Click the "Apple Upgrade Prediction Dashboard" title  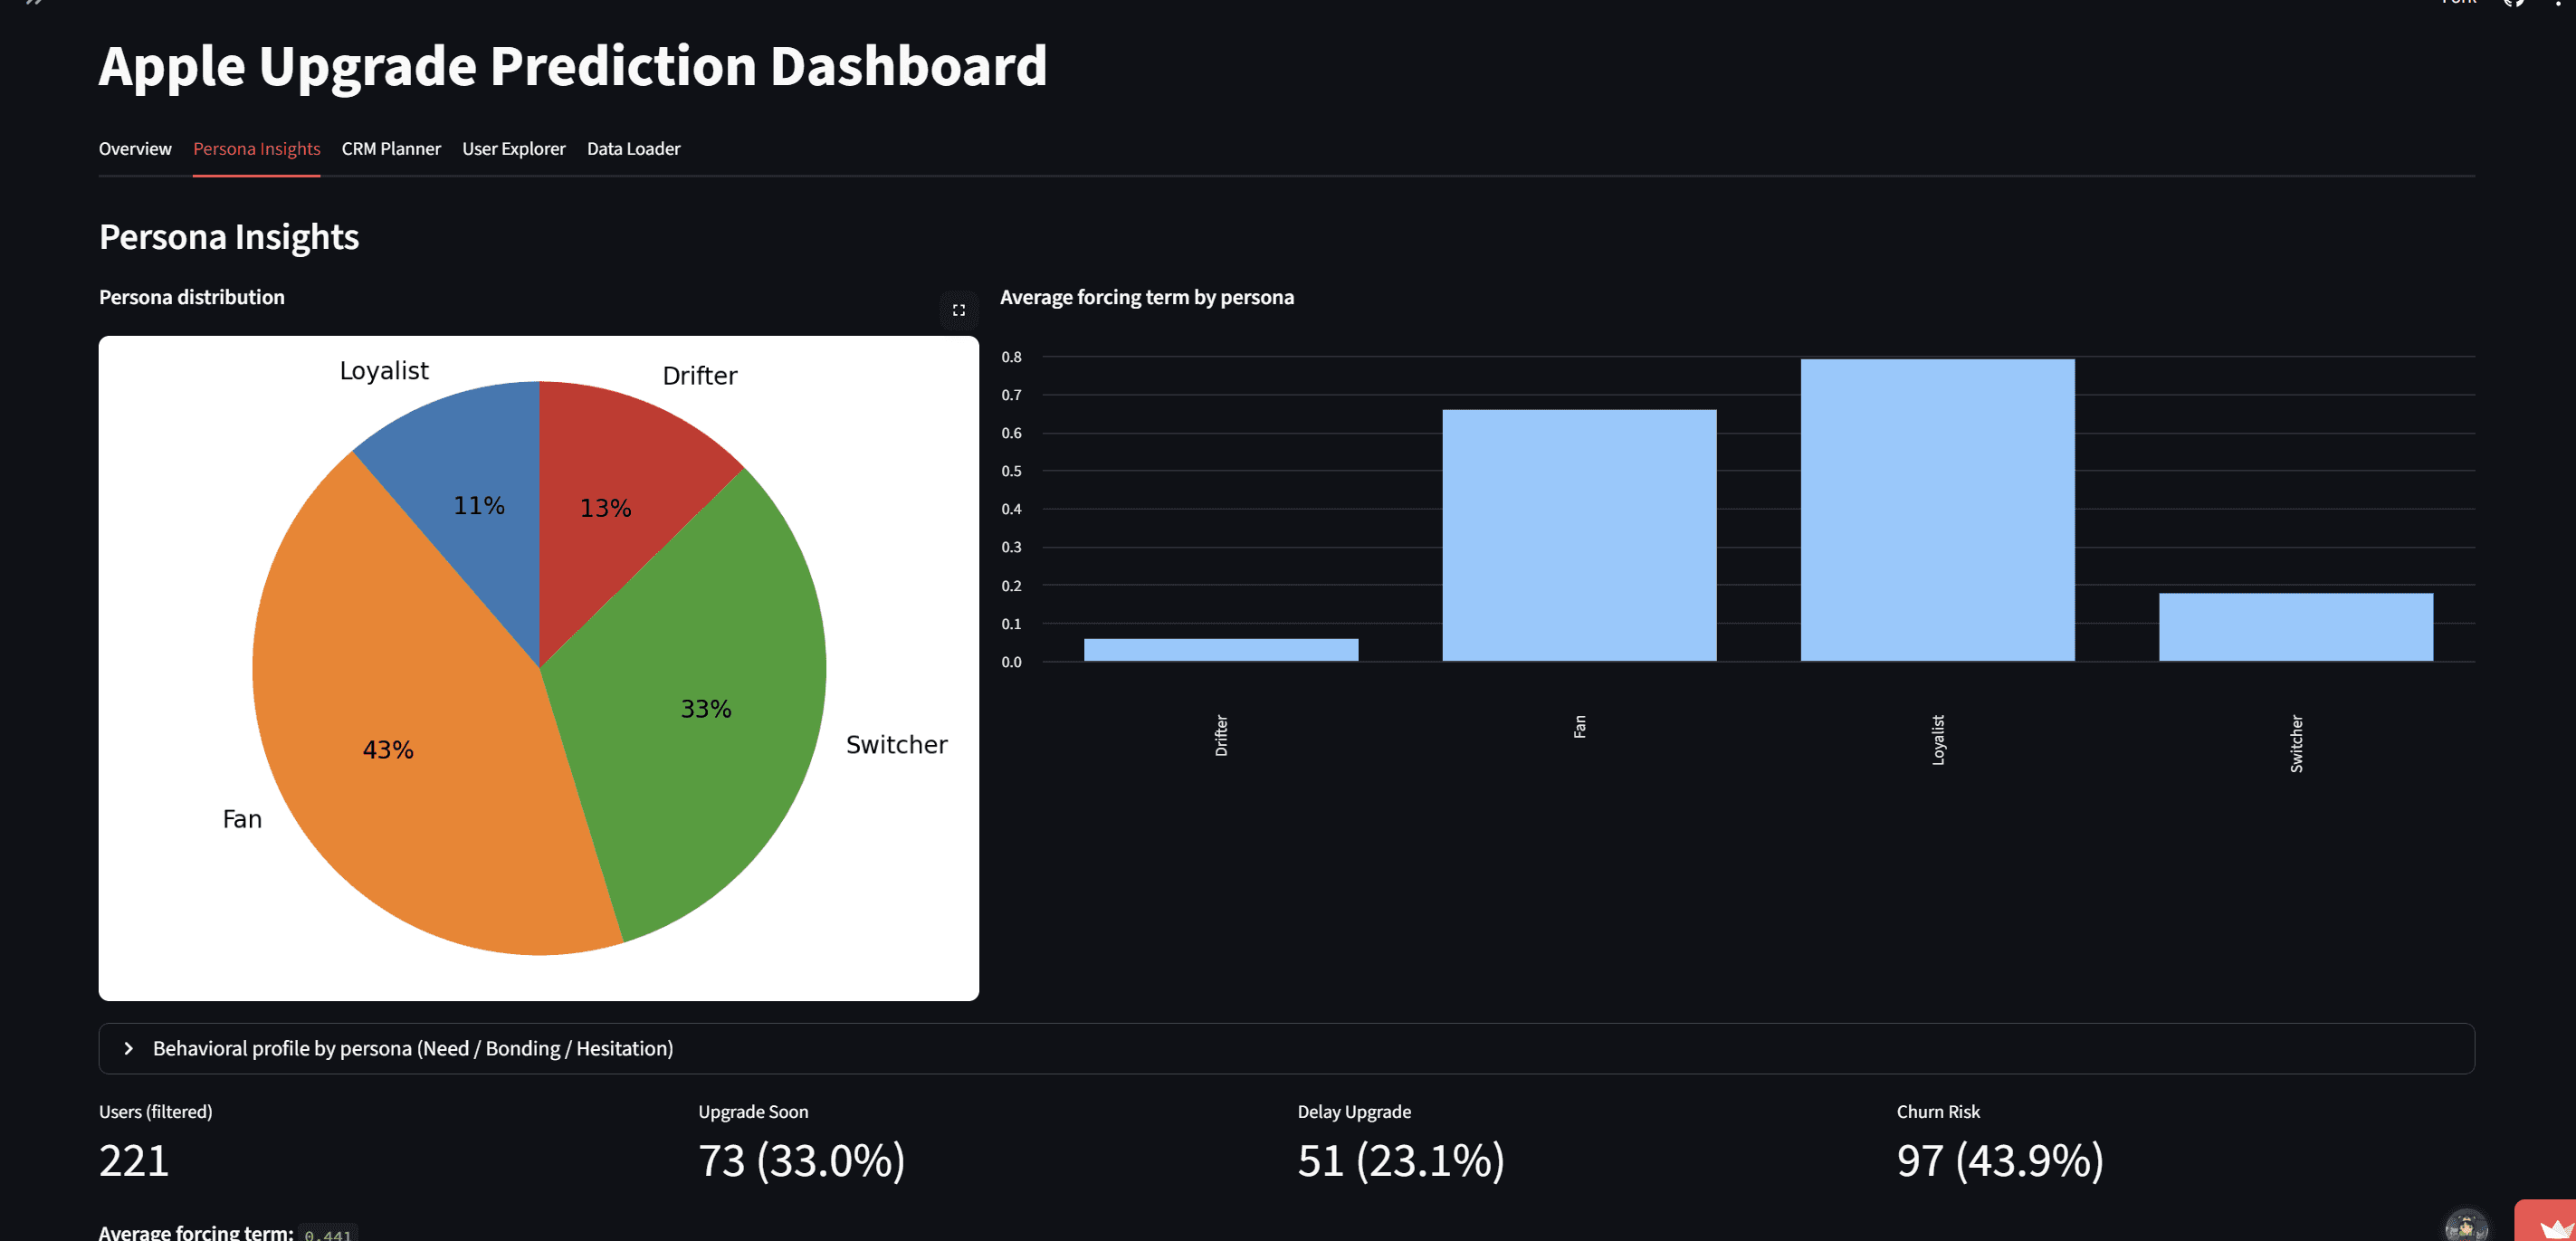pyautogui.click(x=573, y=66)
